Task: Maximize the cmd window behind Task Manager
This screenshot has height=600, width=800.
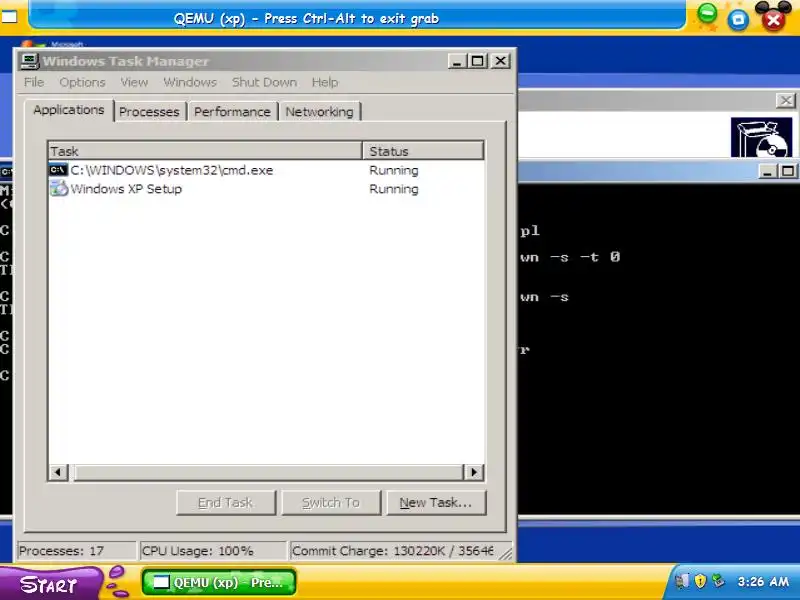Action: point(788,171)
